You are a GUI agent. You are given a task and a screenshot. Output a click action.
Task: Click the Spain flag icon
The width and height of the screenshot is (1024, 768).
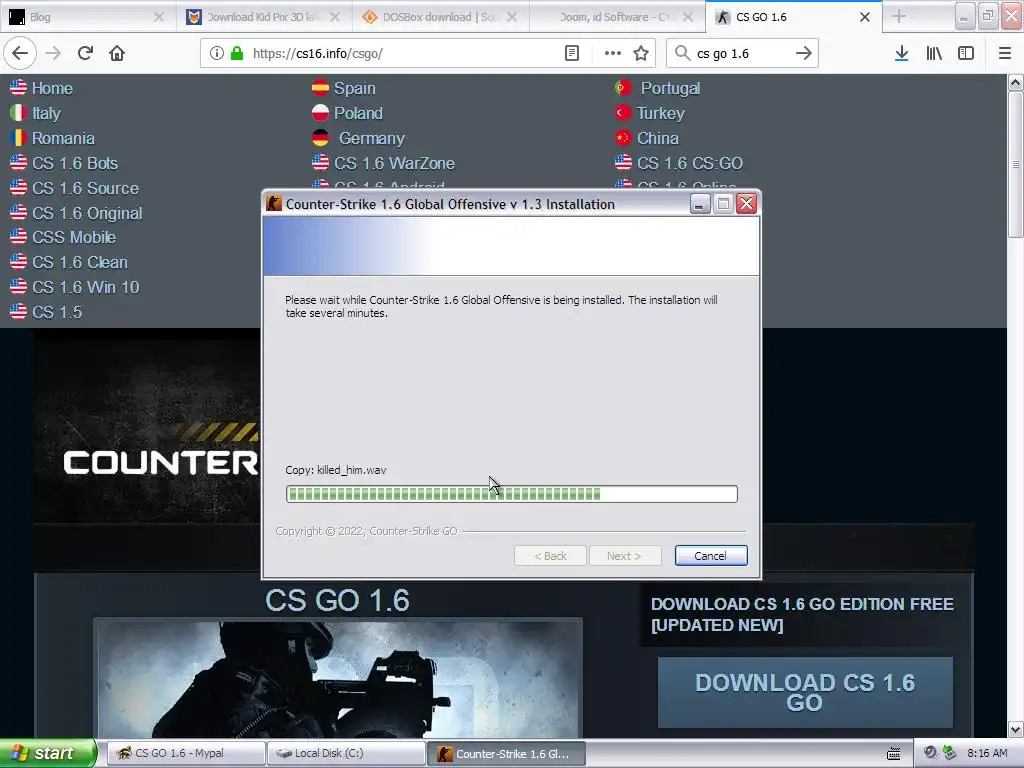(x=320, y=88)
